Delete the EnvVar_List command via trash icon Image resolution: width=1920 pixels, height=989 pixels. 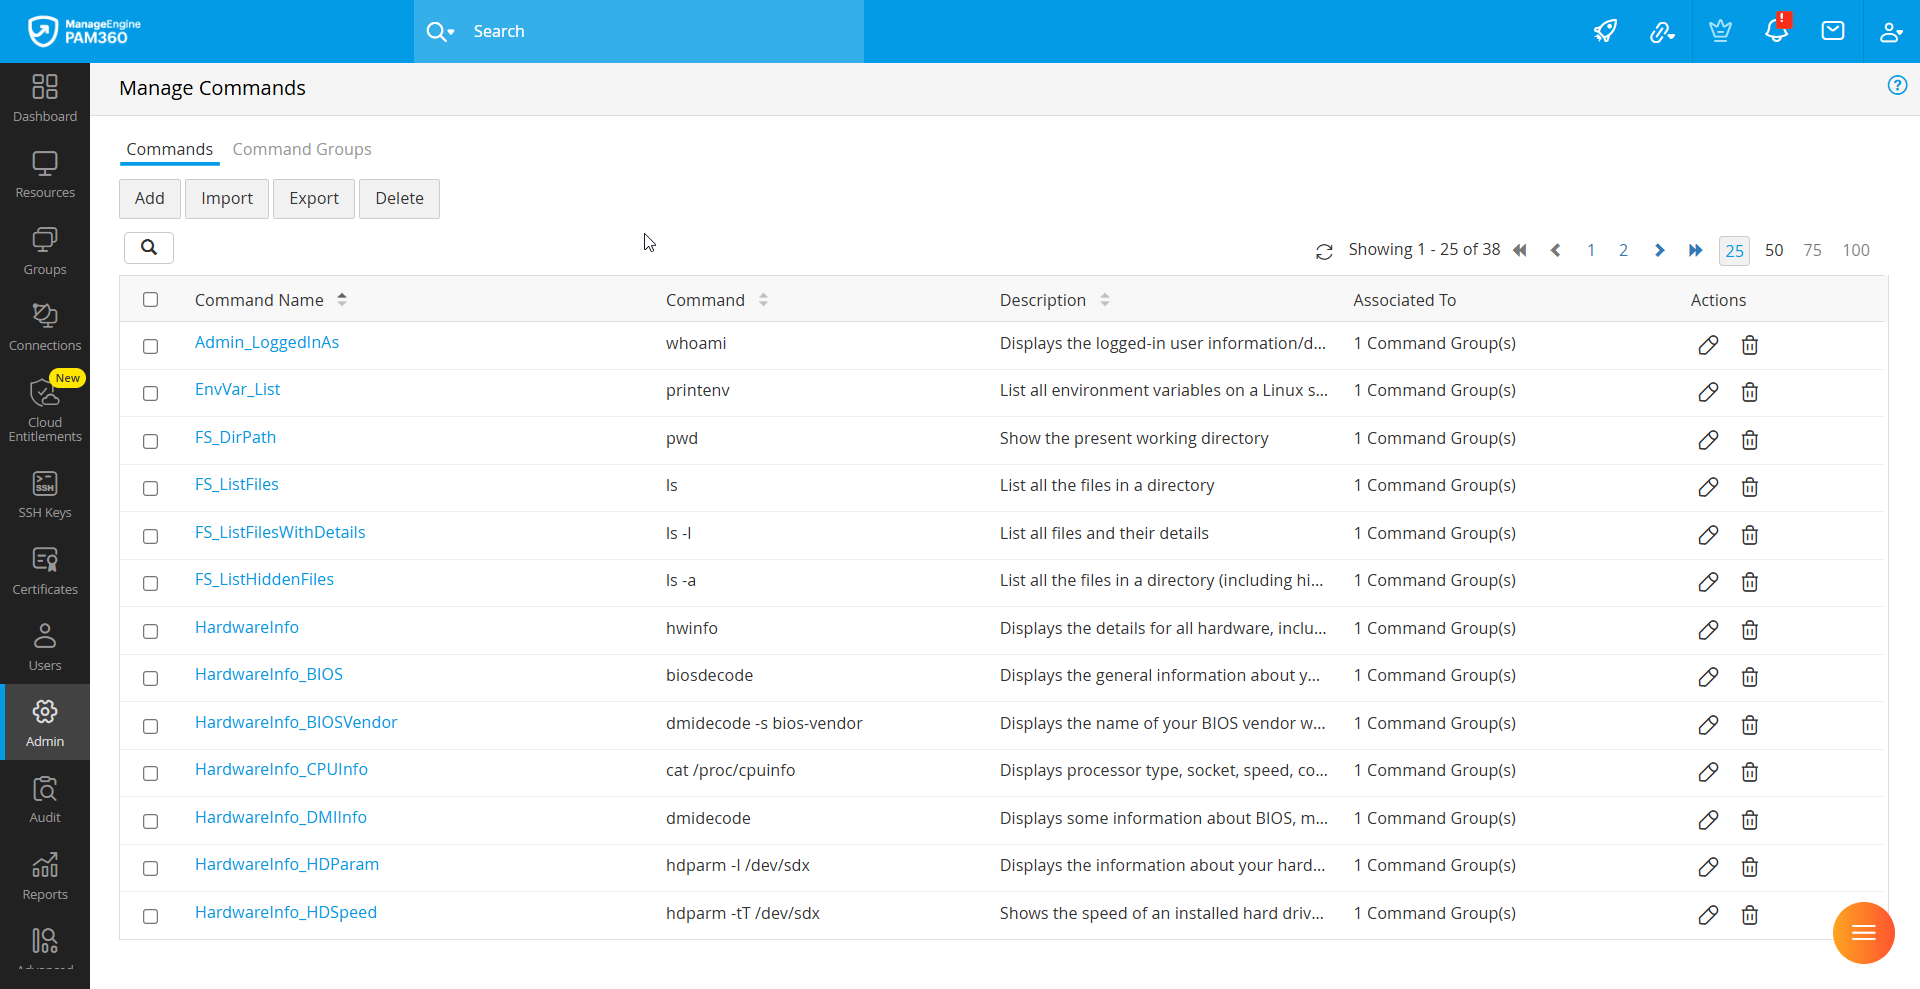pyautogui.click(x=1749, y=392)
